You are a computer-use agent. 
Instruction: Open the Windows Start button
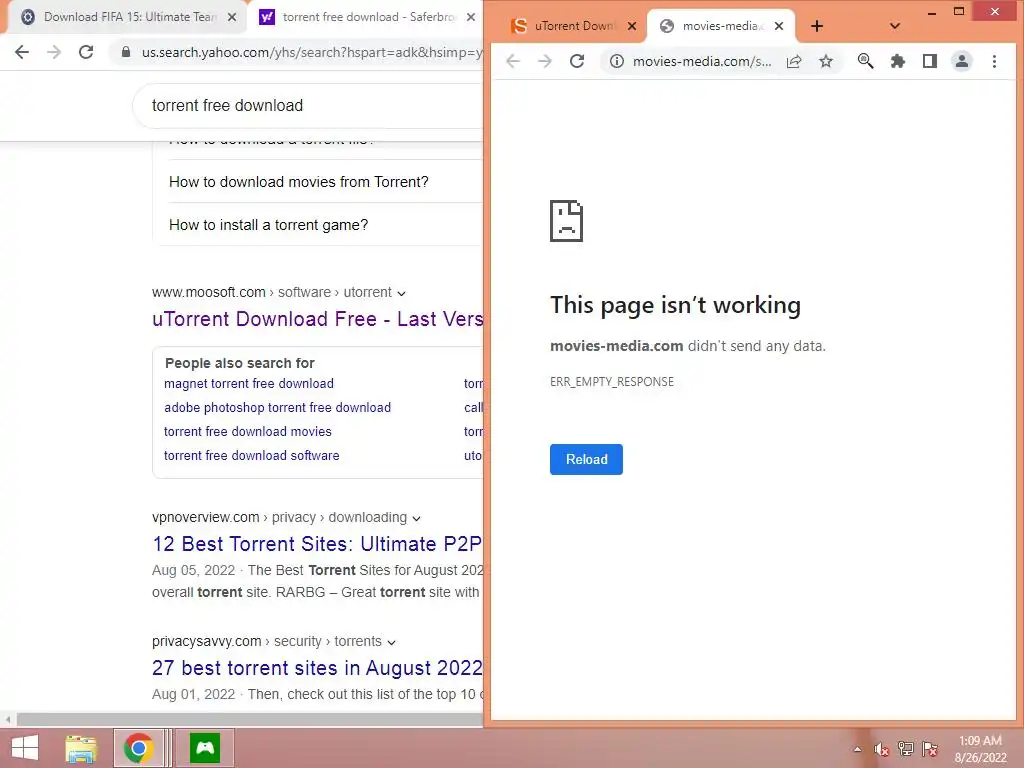pos(25,748)
